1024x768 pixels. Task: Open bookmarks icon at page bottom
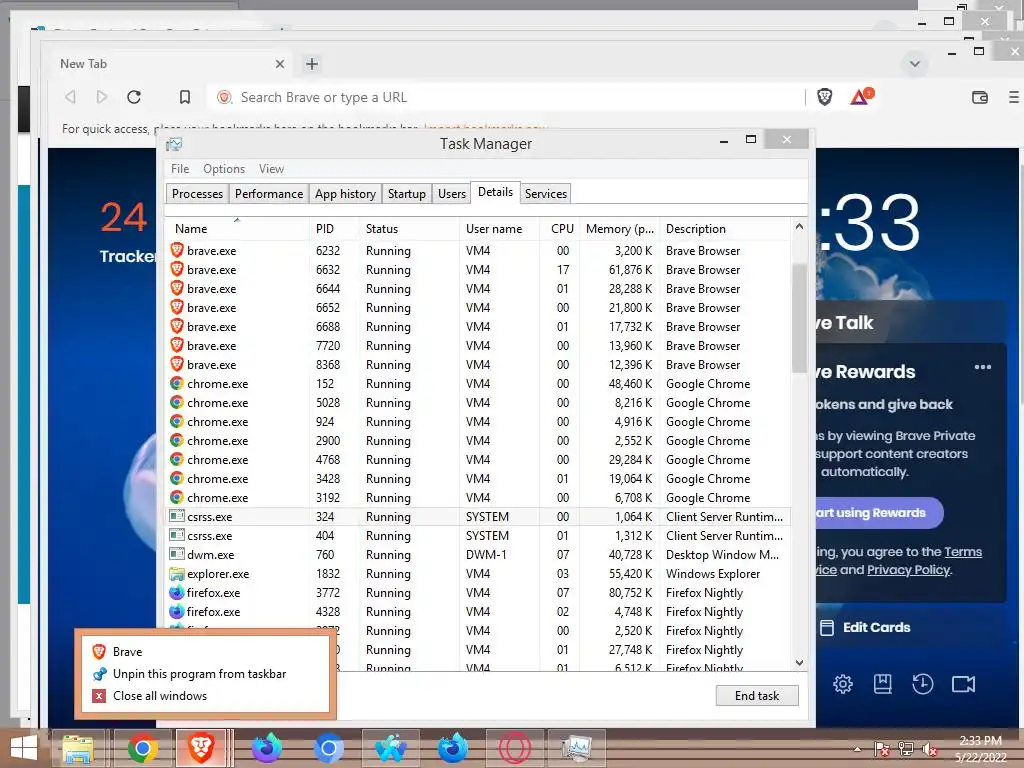[x=882, y=684]
